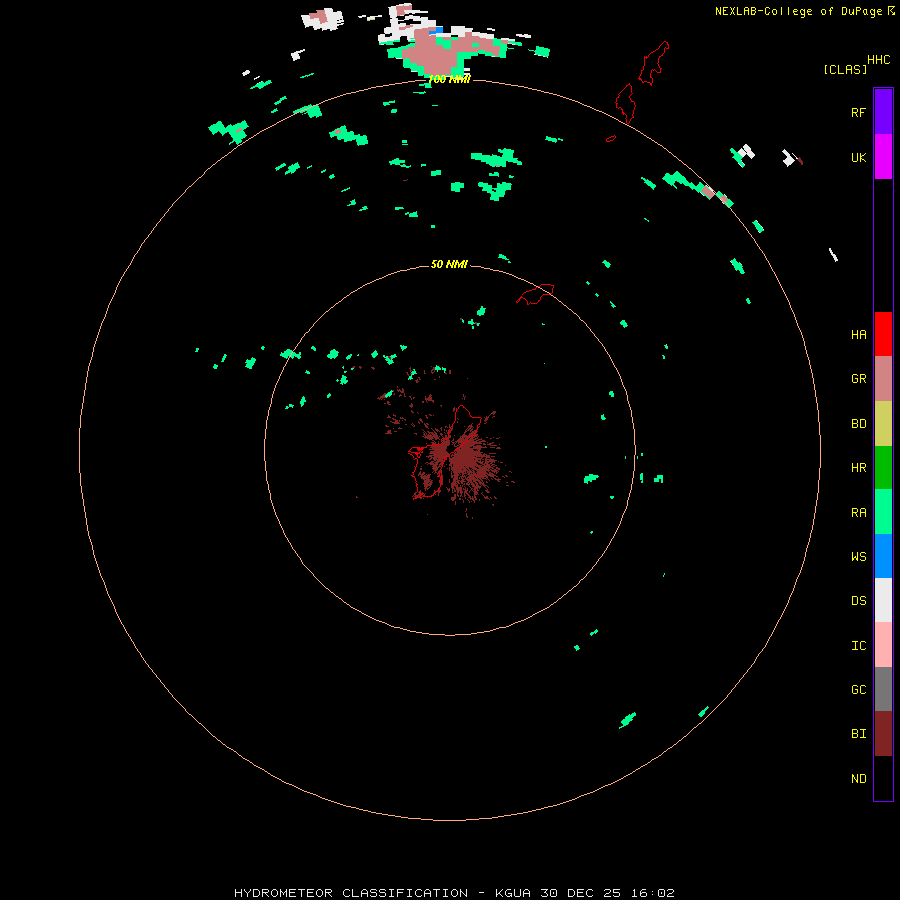Image resolution: width=900 pixels, height=900 pixels.
Task: Click the BD legend label
Action: click(x=858, y=424)
